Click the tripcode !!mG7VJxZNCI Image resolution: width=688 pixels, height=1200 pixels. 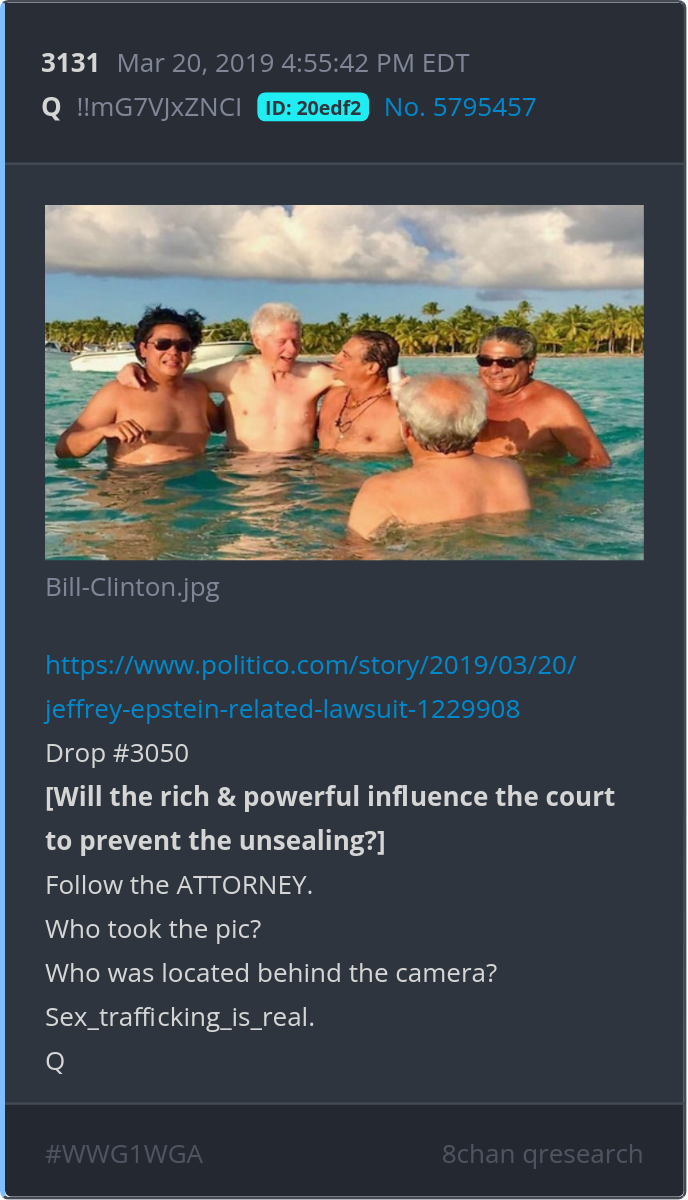(x=159, y=107)
